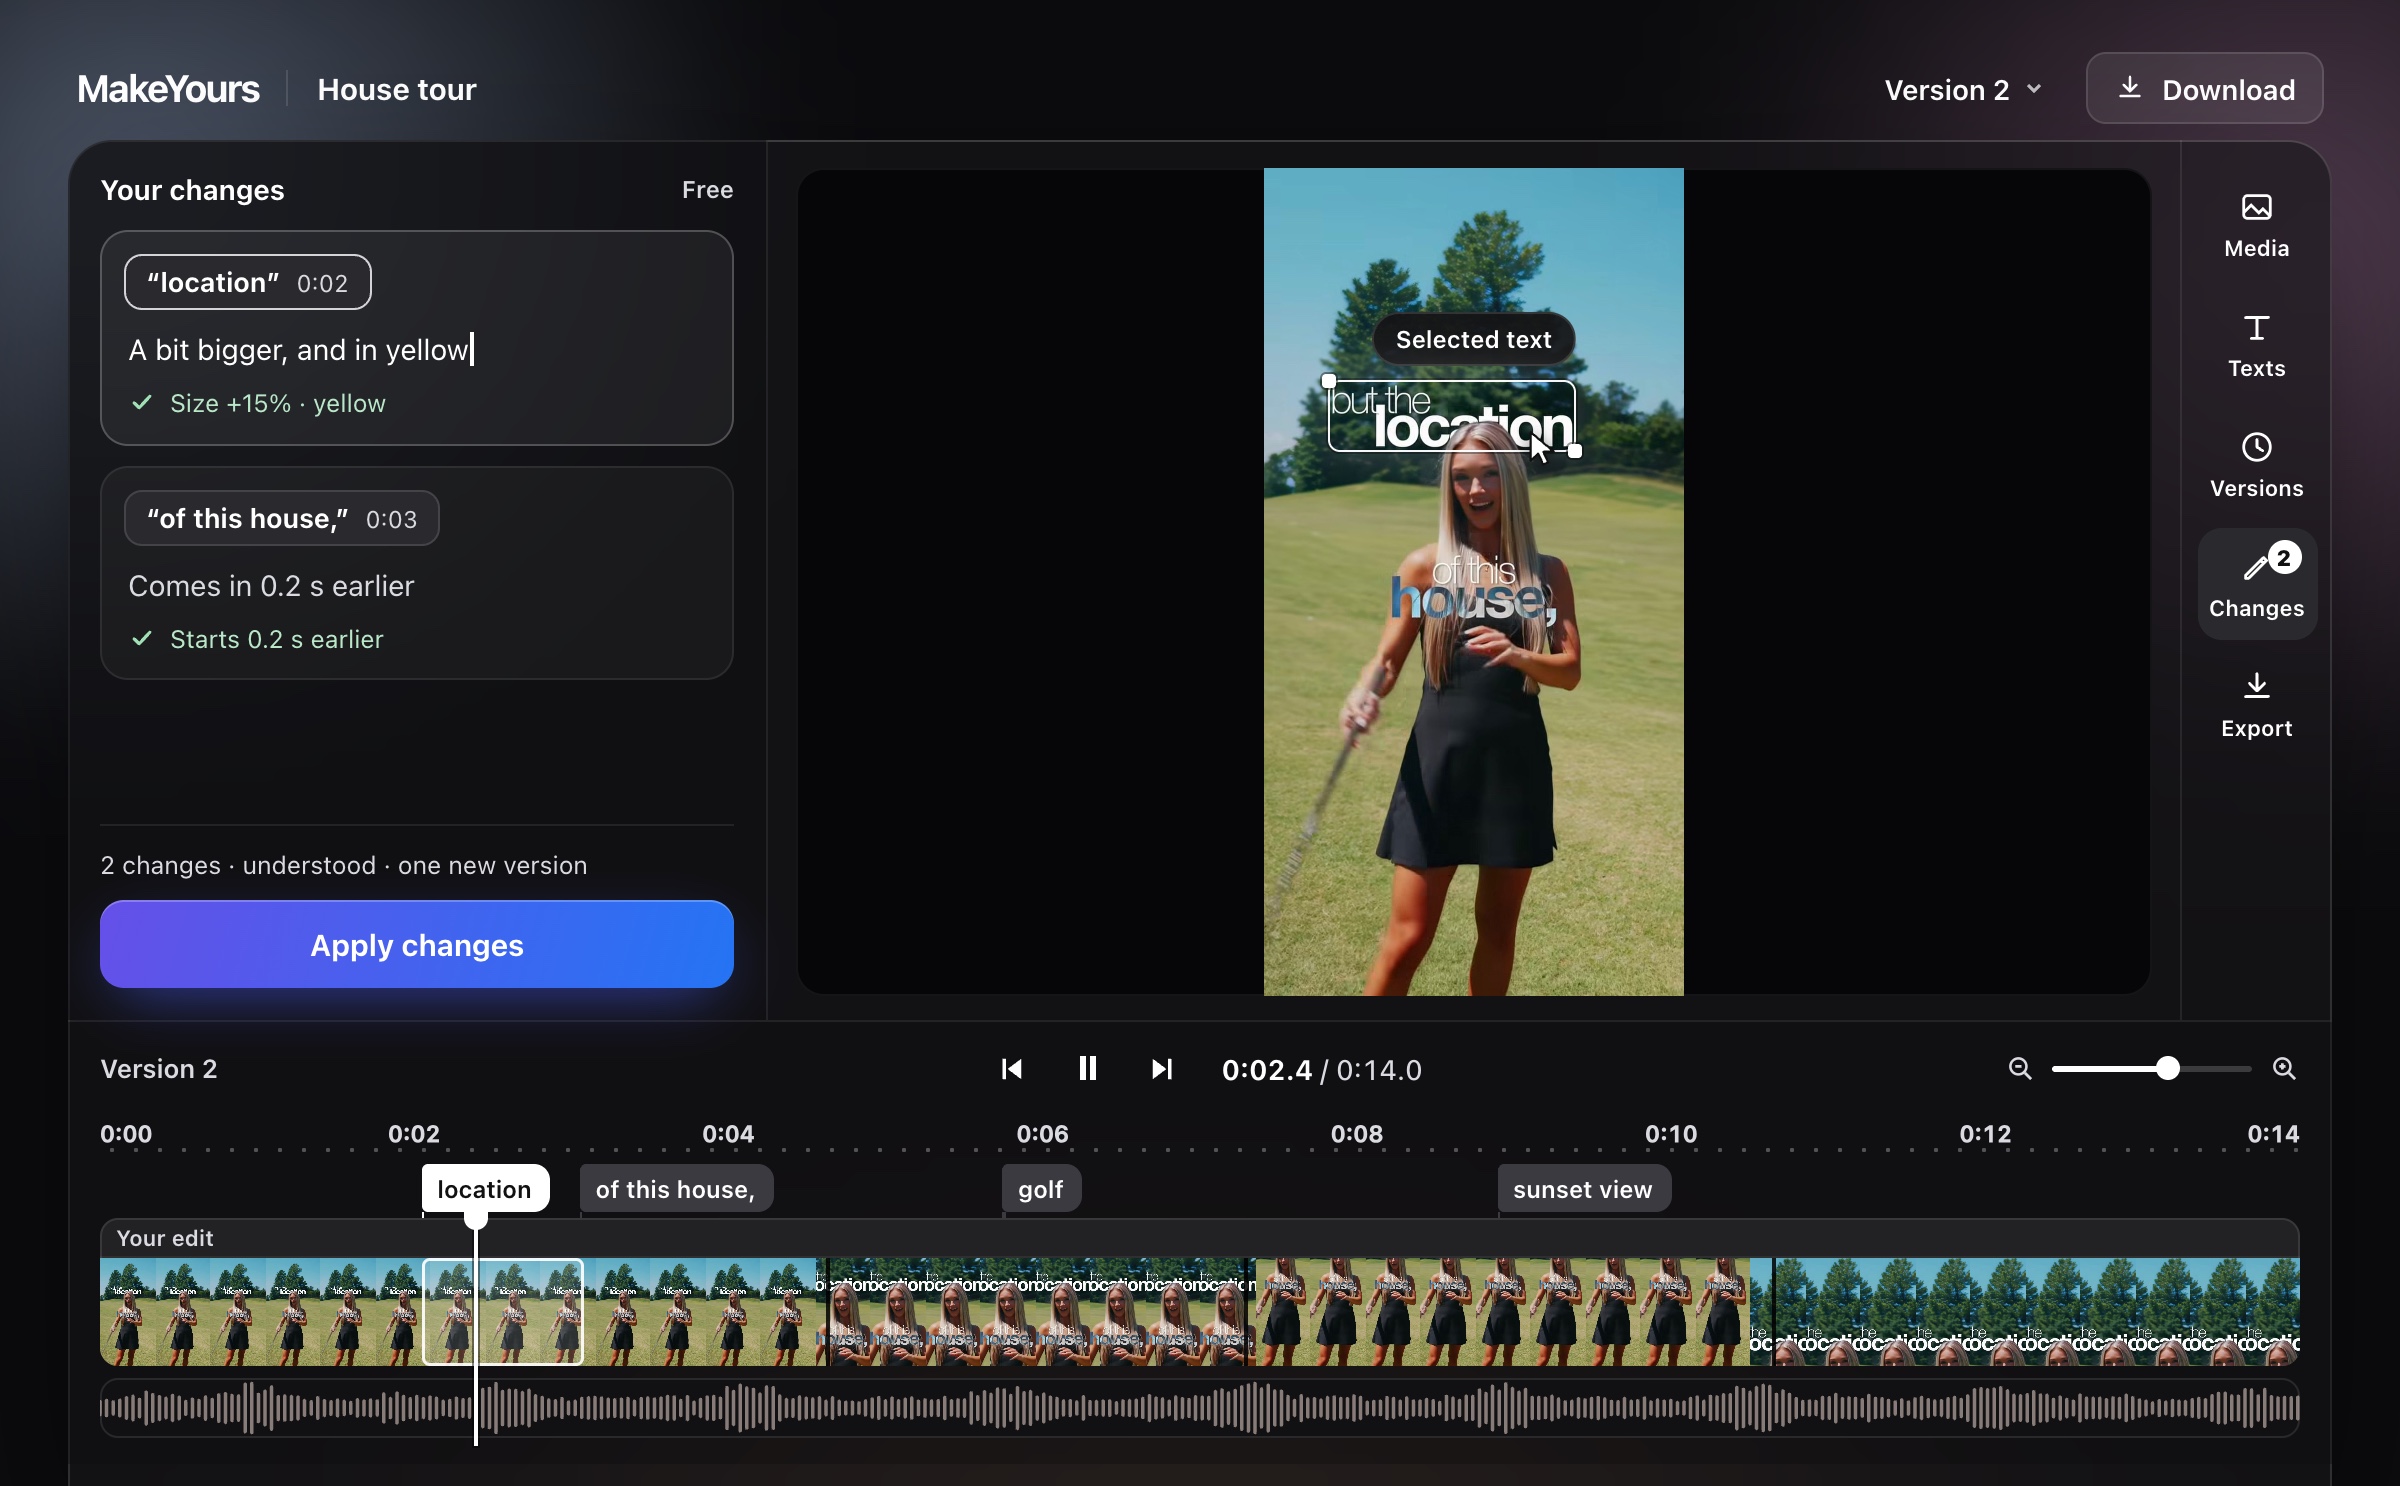Image resolution: width=2400 pixels, height=1486 pixels.
Task: Adjust the timeline zoom slider handle
Action: 2167,1068
